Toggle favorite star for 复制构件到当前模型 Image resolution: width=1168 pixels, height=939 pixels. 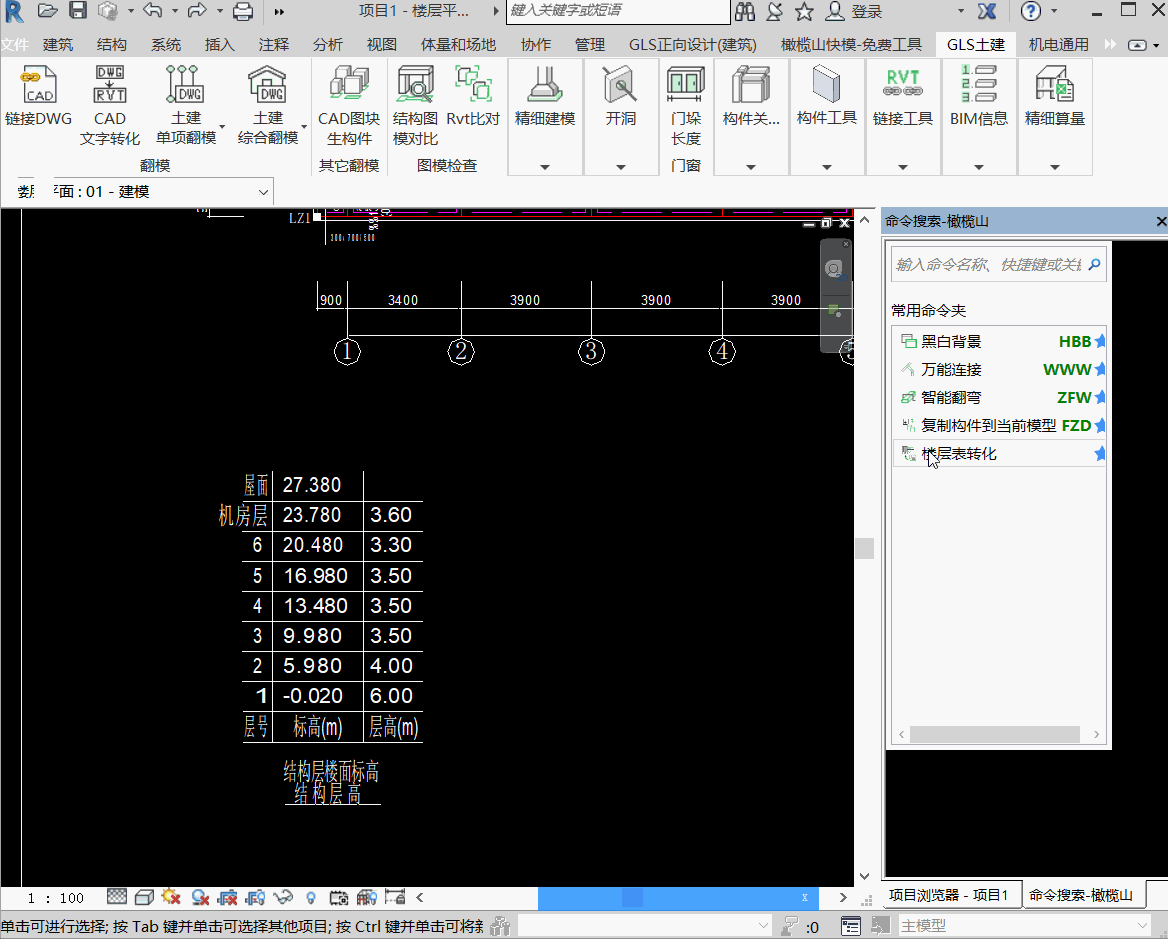point(1100,426)
